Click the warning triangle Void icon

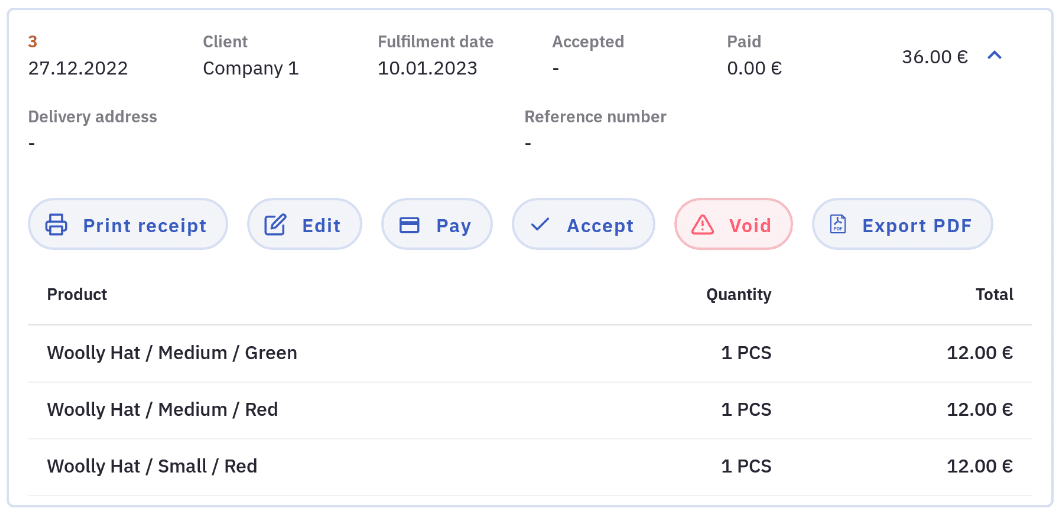point(703,225)
